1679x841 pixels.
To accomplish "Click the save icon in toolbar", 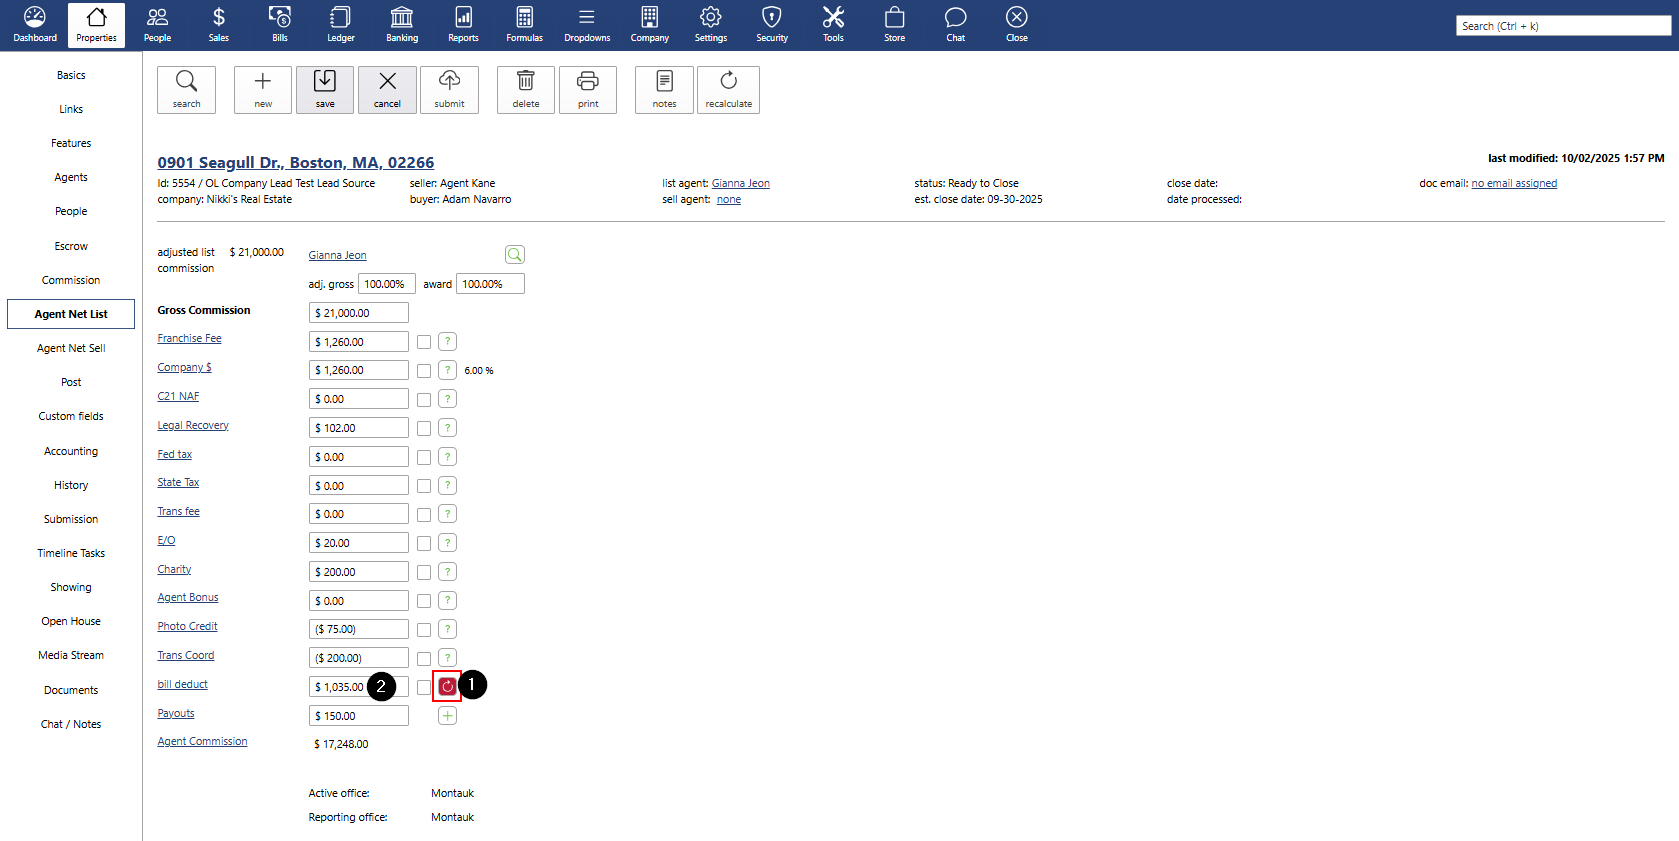I will coord(325,89).
